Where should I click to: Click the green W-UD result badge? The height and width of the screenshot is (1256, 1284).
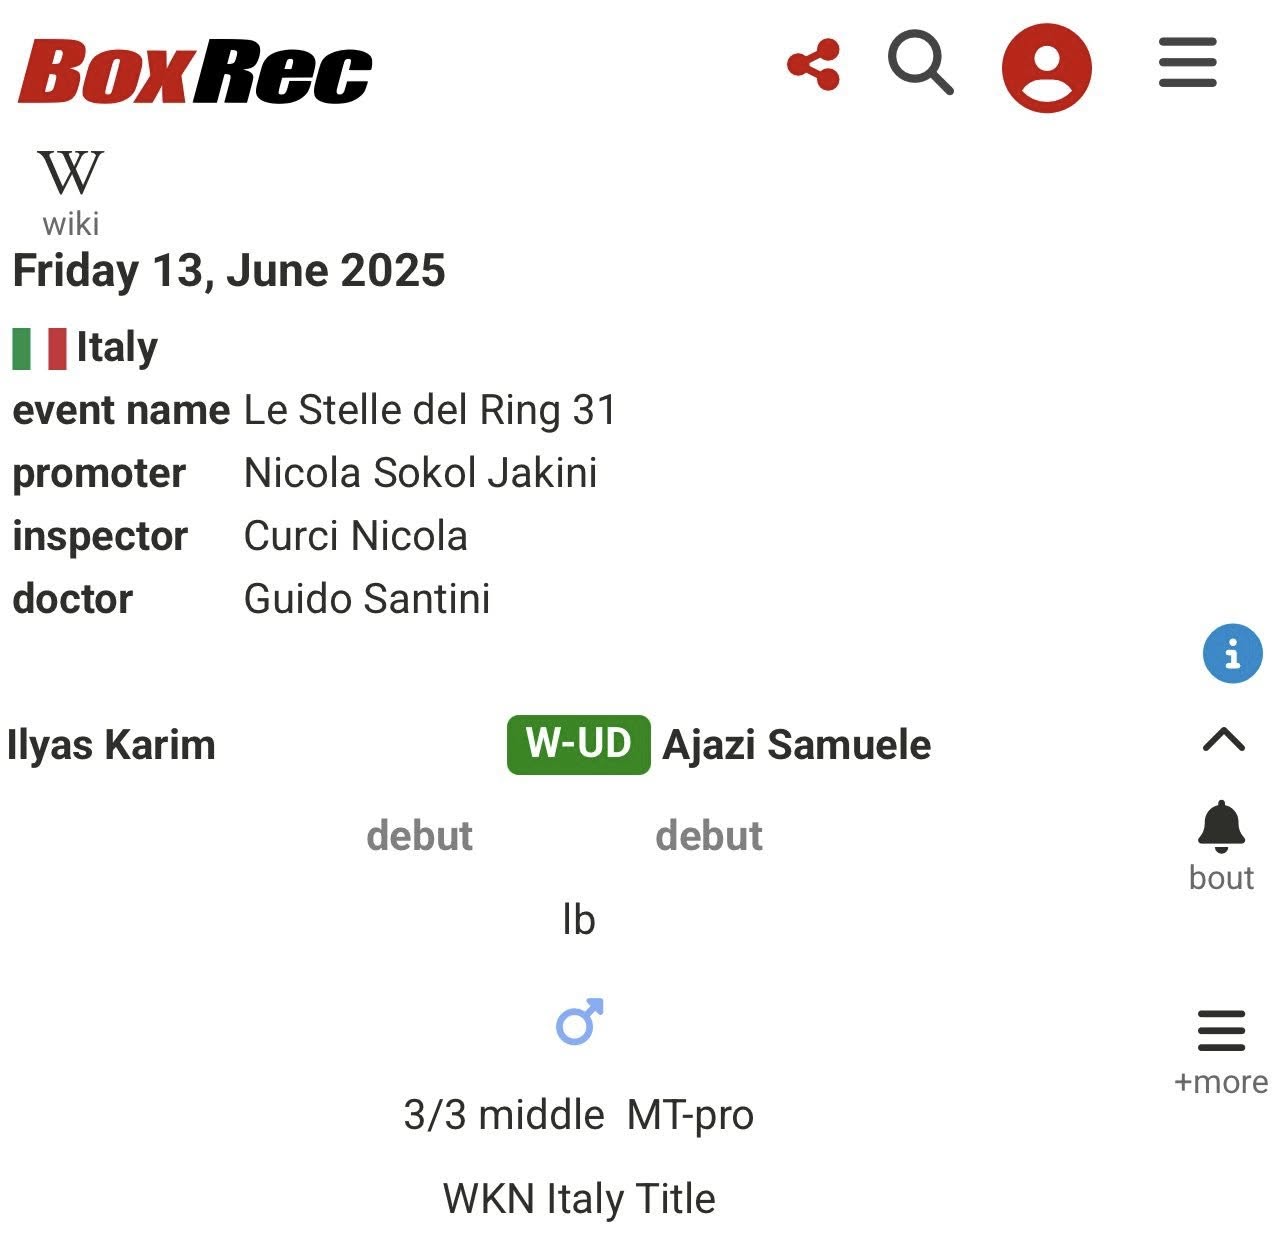579,745
